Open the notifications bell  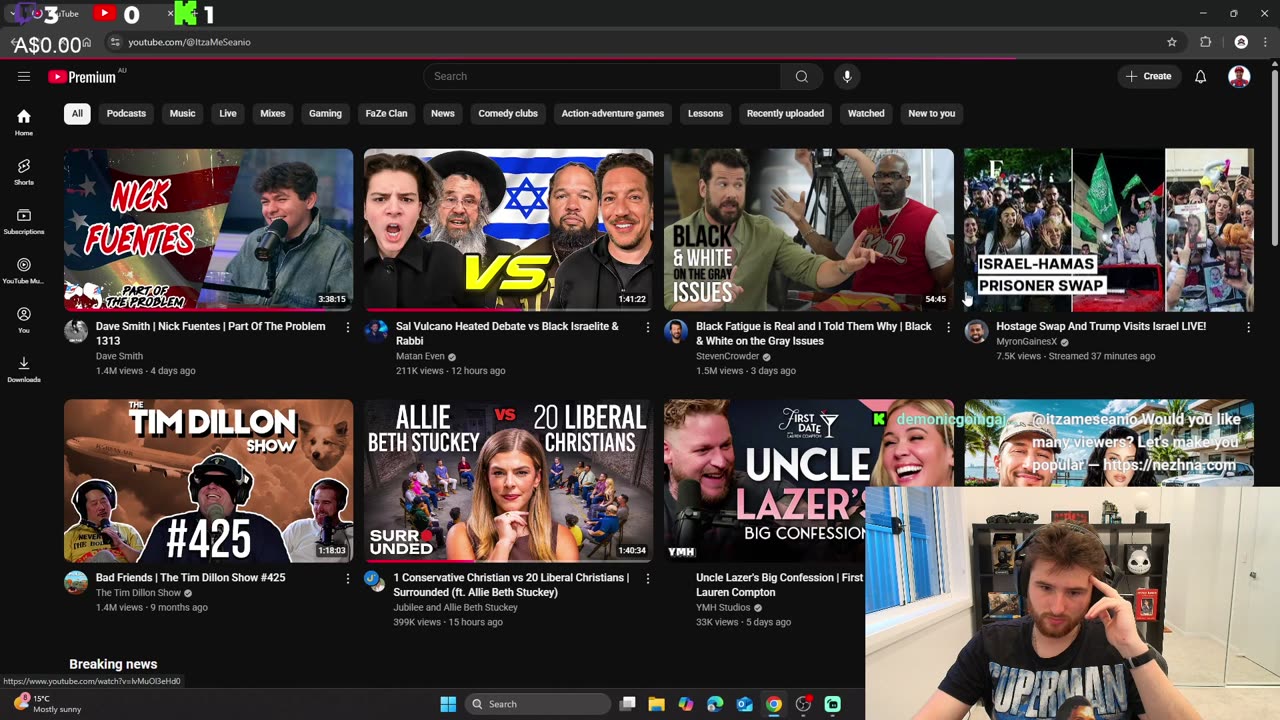1200,76
